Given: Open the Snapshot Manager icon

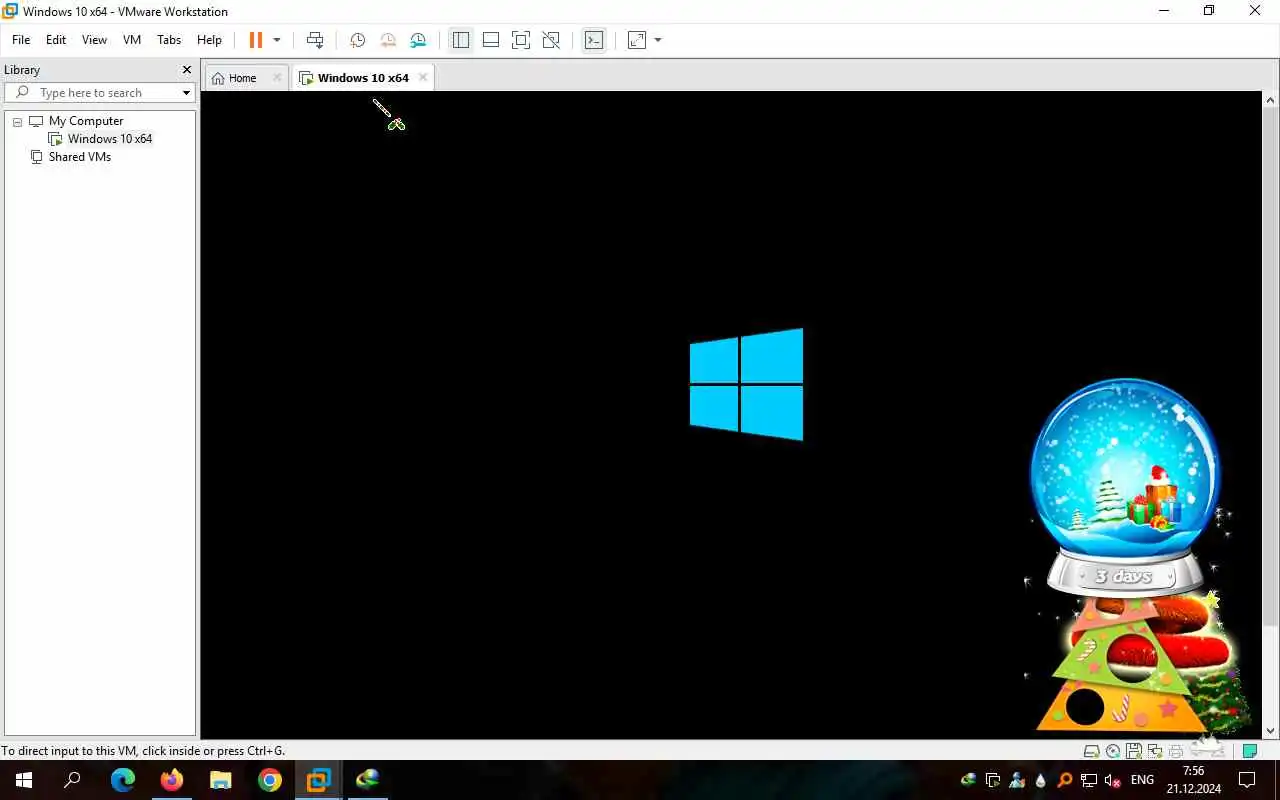Looking at the screenshot, I should click(x=418, y=40).
